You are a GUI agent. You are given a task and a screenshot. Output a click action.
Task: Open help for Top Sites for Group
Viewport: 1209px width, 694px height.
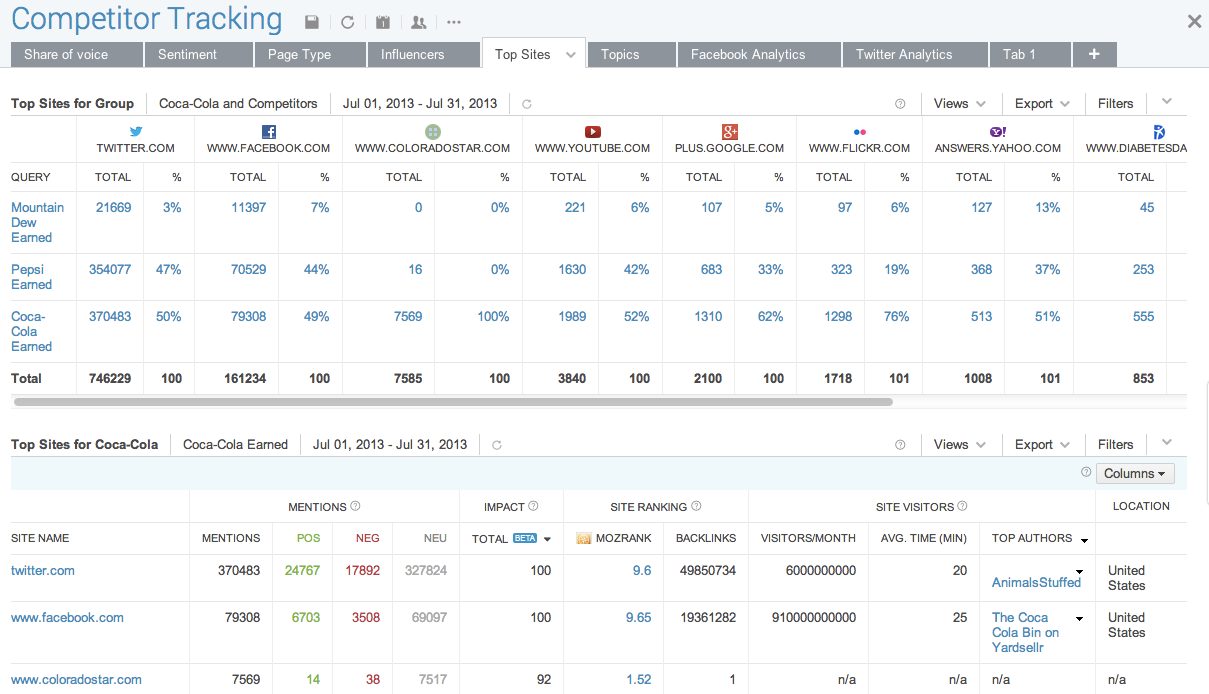900,103
